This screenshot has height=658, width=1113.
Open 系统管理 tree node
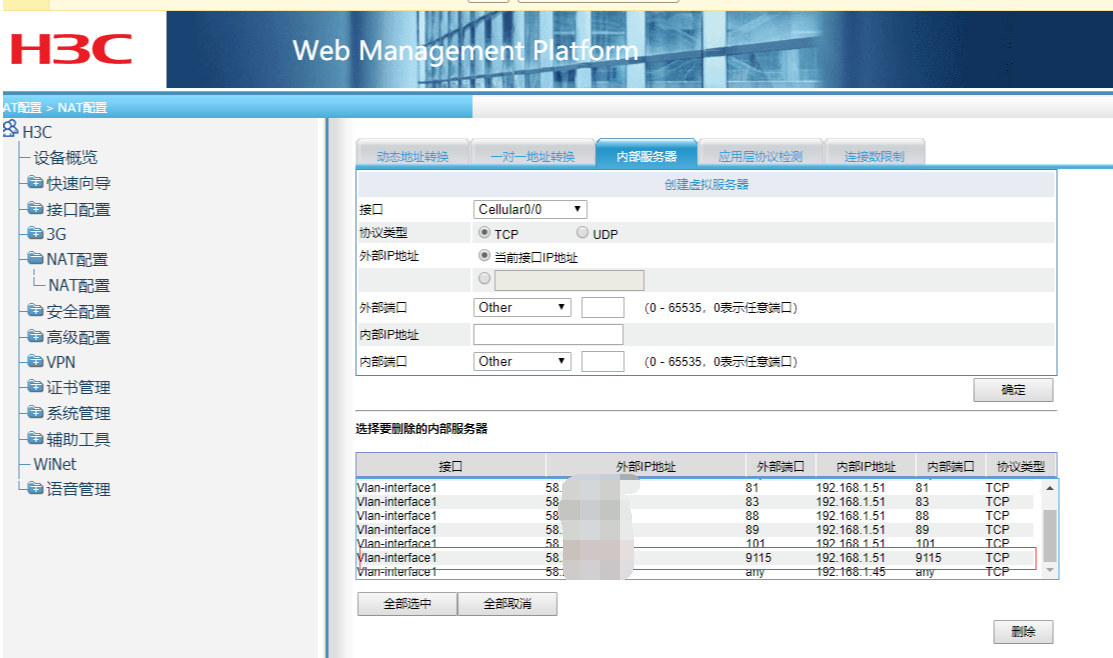coord(78,414)
